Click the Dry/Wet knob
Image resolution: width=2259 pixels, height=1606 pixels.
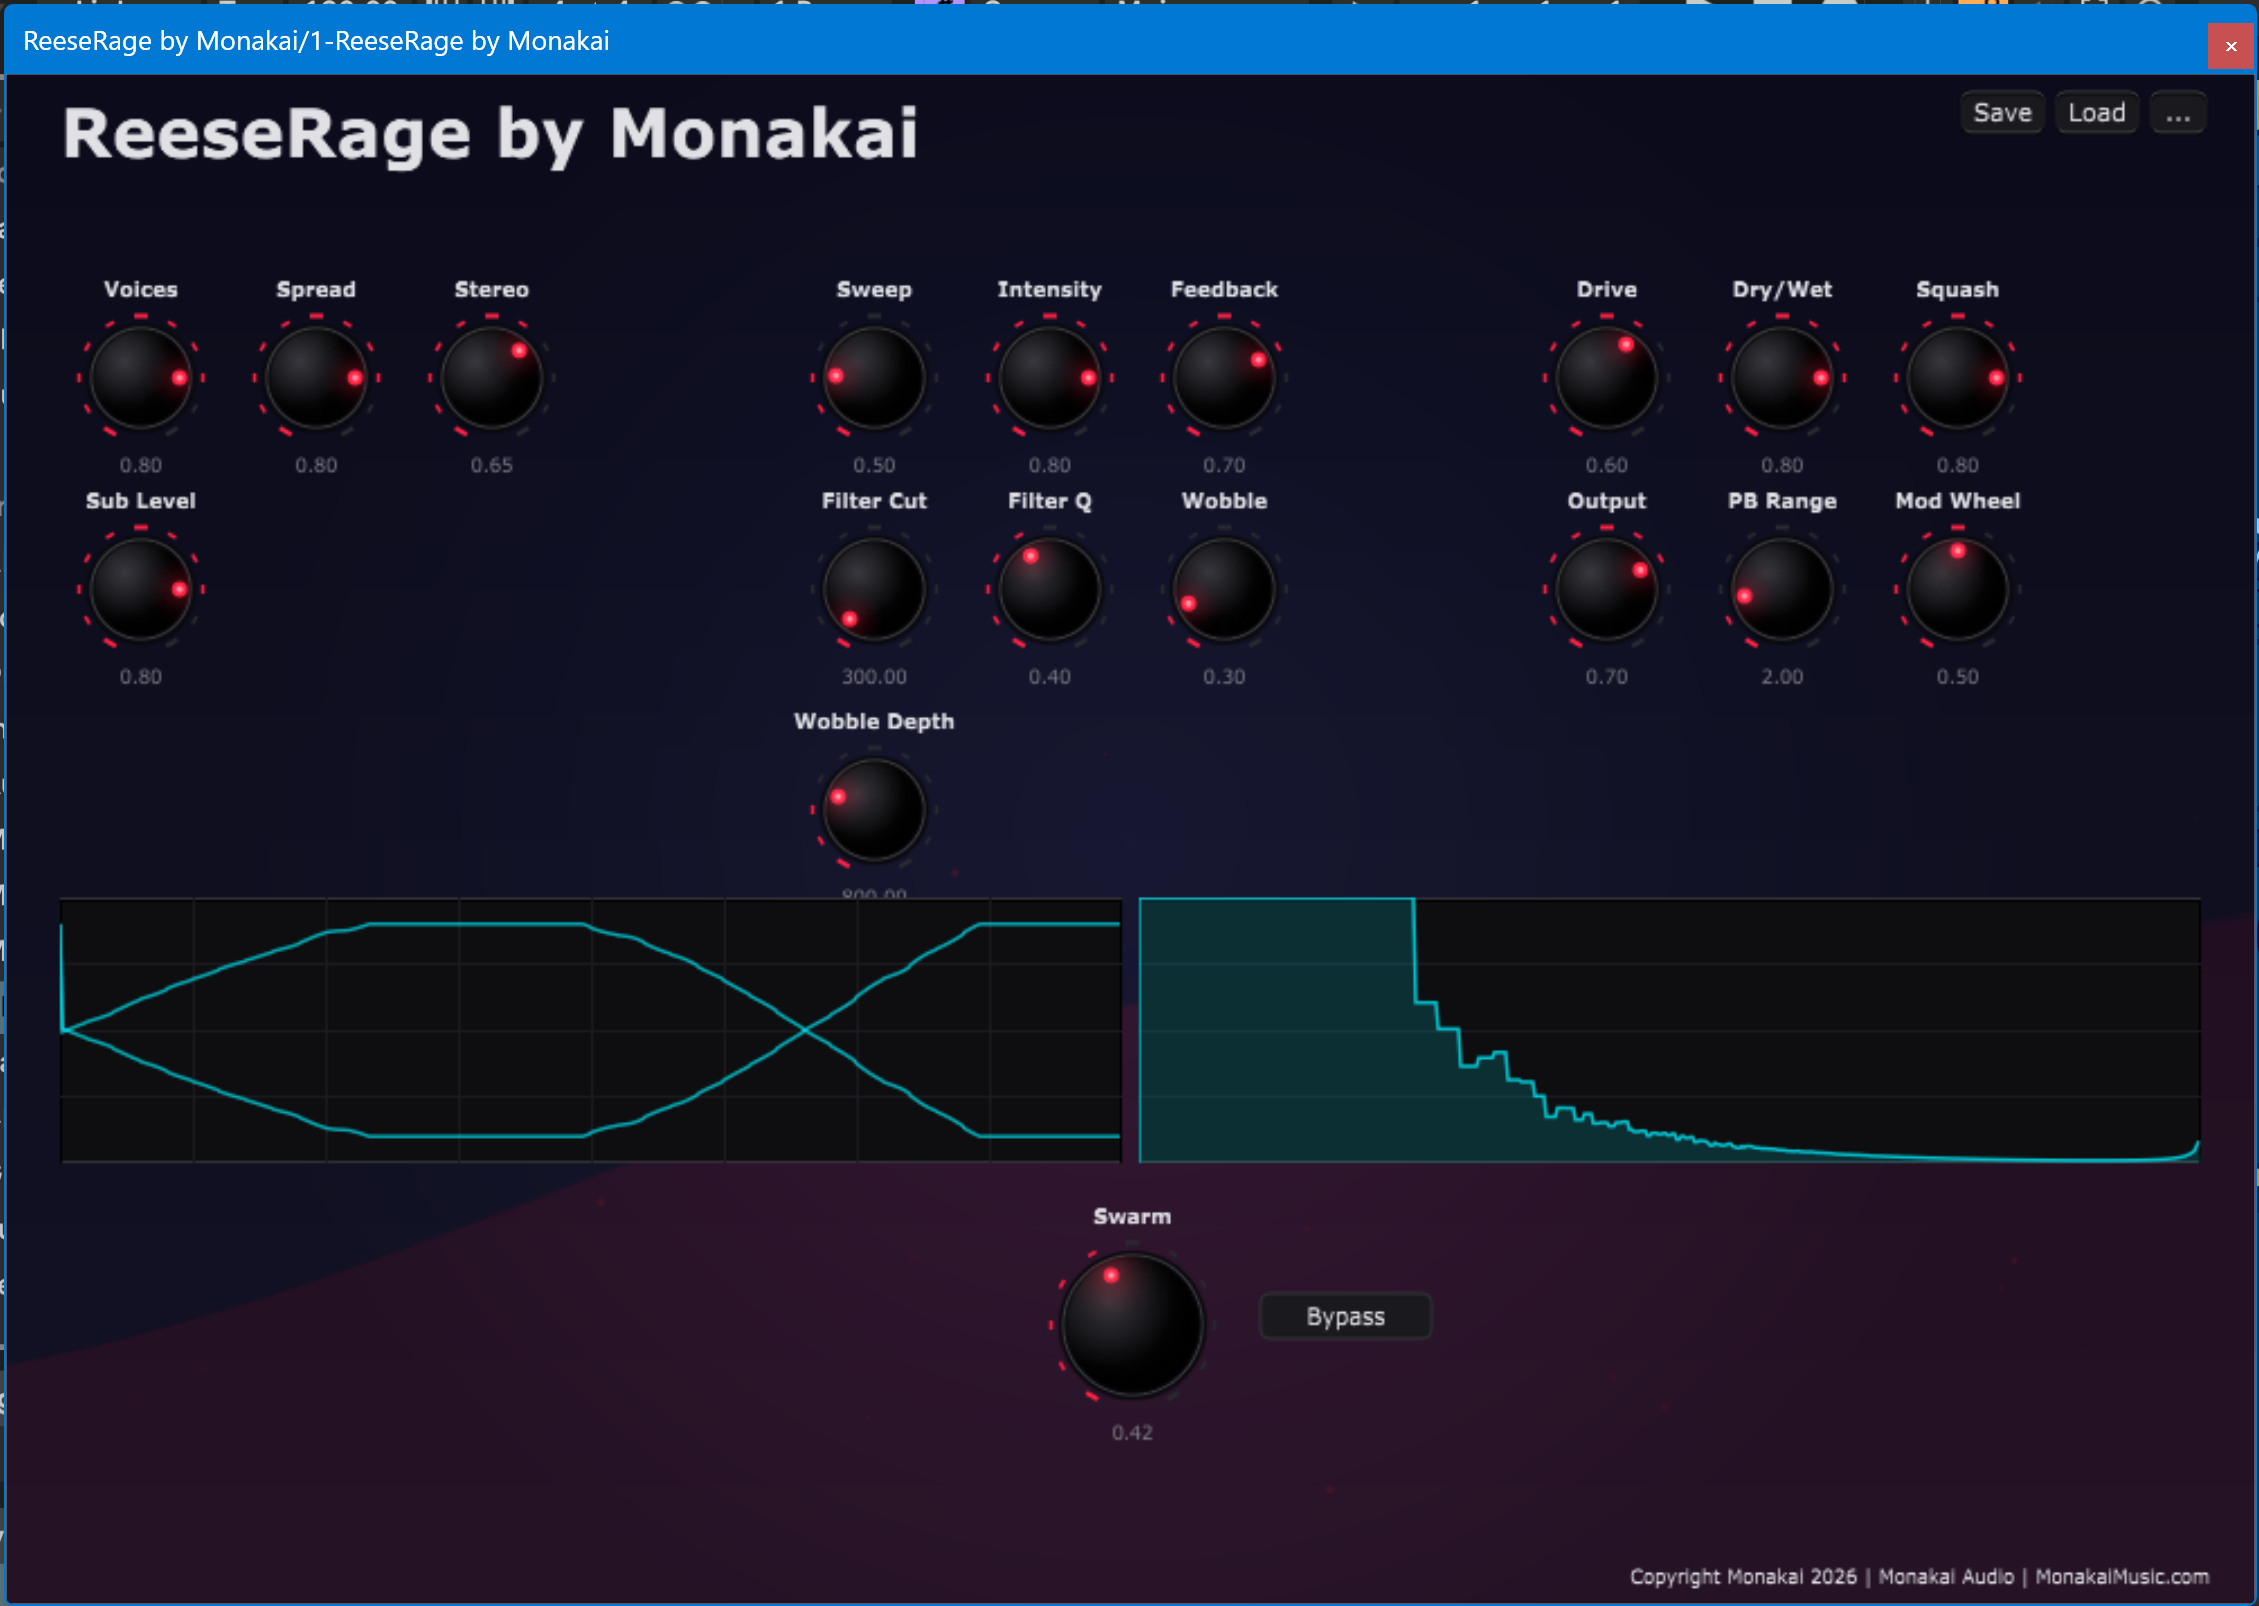click(x=1782, y=378)
